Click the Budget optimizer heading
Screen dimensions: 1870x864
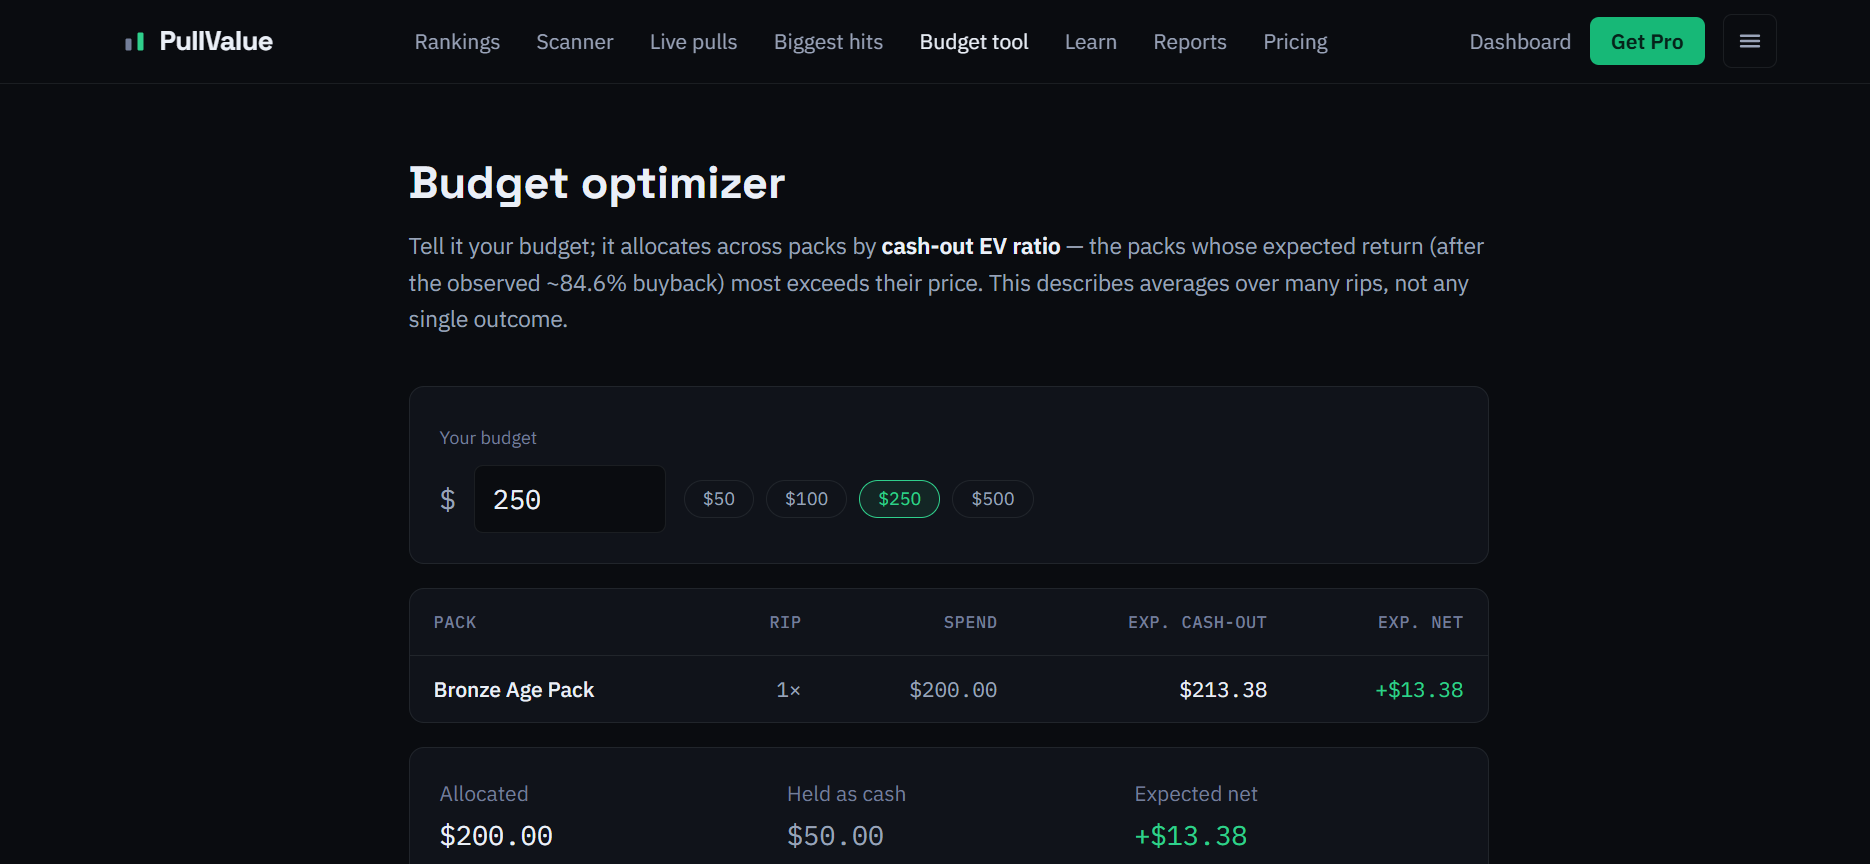tap(597, 184)
